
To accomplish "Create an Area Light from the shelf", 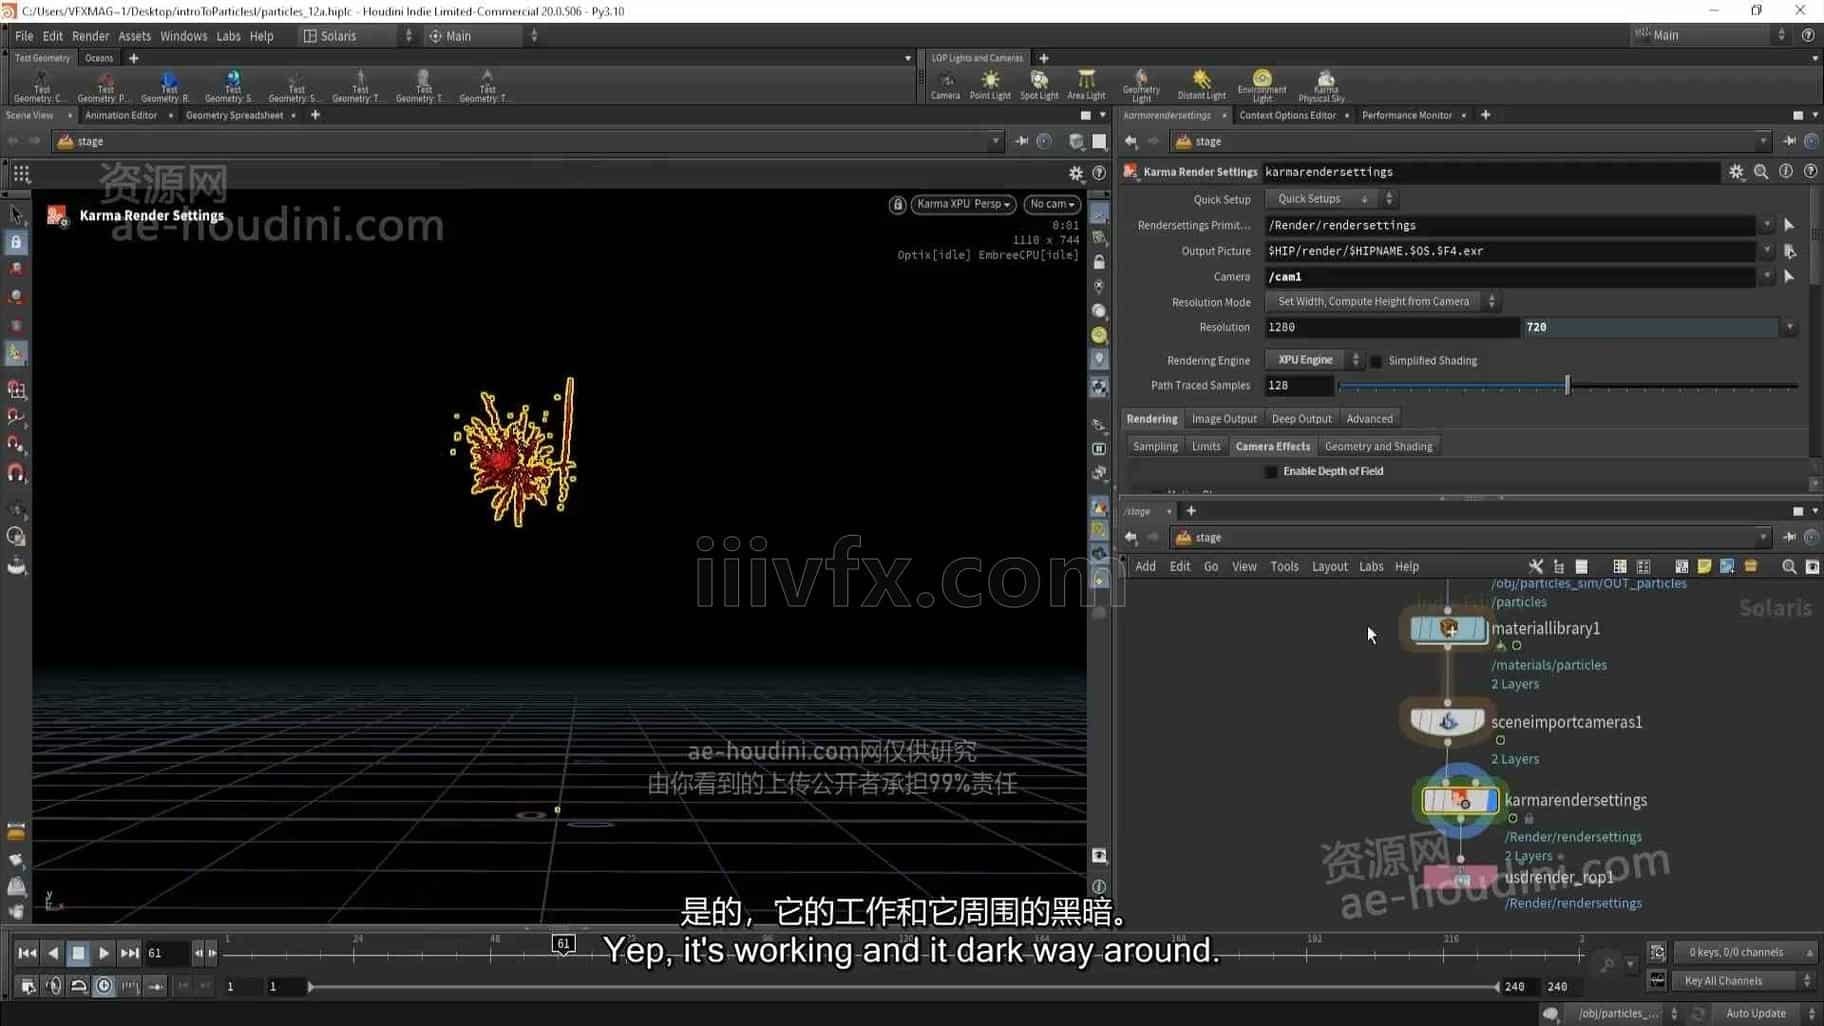I will (x=1086, y=85).
